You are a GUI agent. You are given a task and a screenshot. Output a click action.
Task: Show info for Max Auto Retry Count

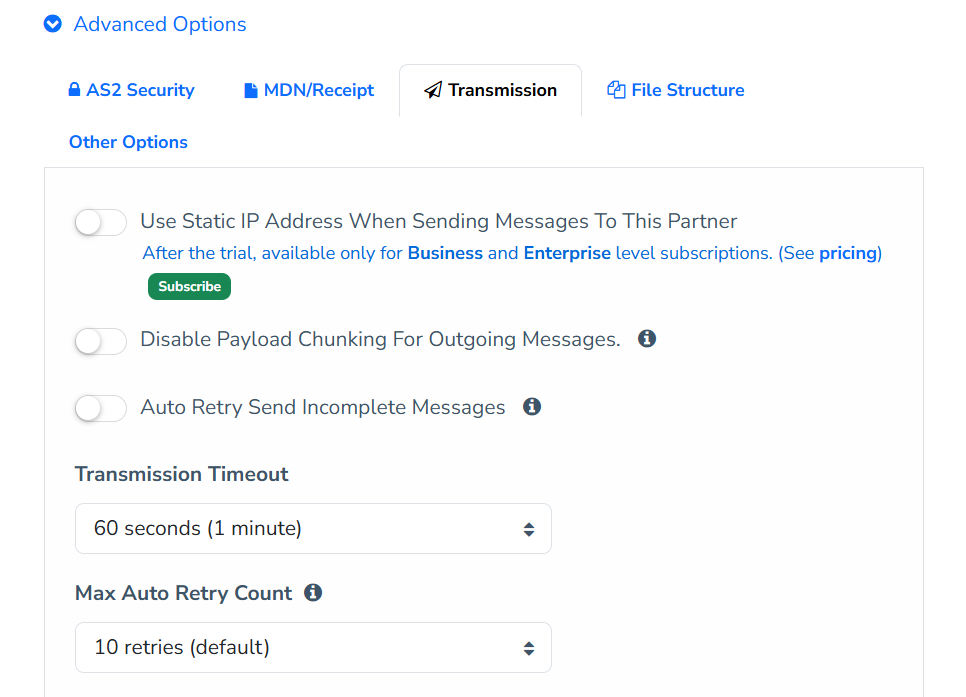[x=313, y=593]
